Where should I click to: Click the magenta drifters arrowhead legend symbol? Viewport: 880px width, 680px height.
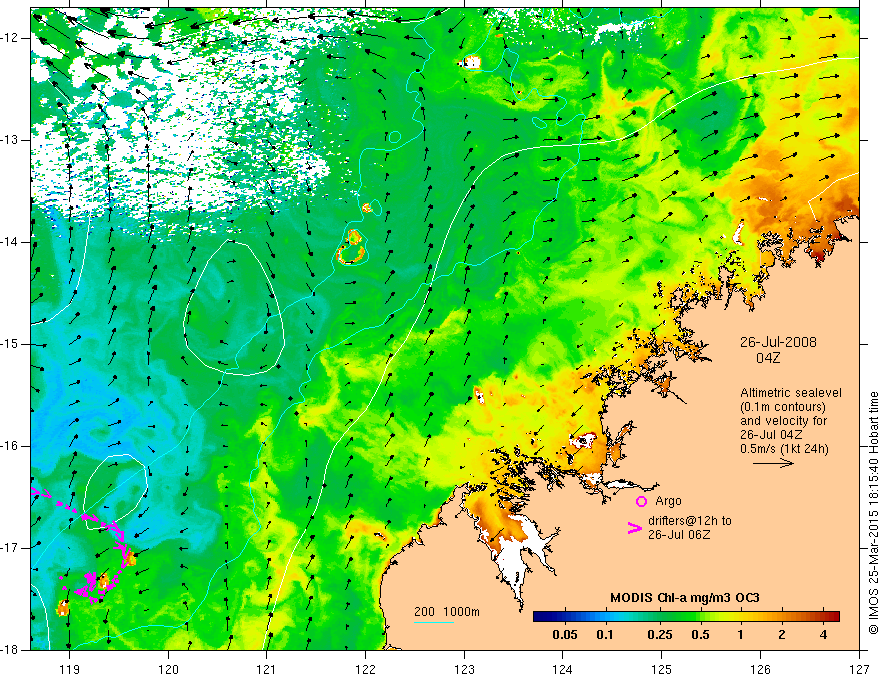[x=634, y=527]
